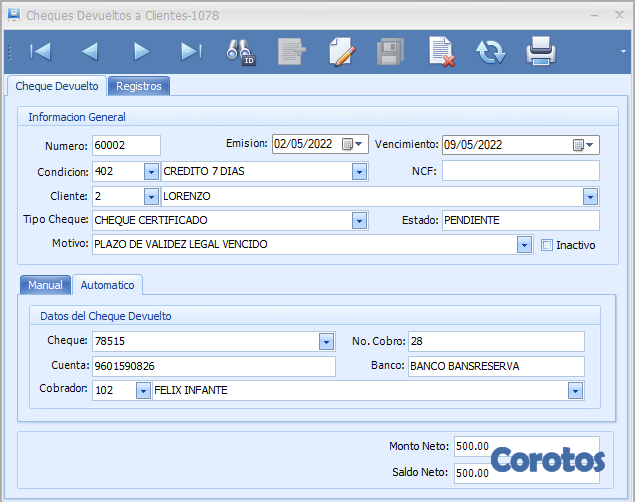Click the refresh arrows icon
The height and width of the screenshot is (502, 635).
(x=491, y=51)
